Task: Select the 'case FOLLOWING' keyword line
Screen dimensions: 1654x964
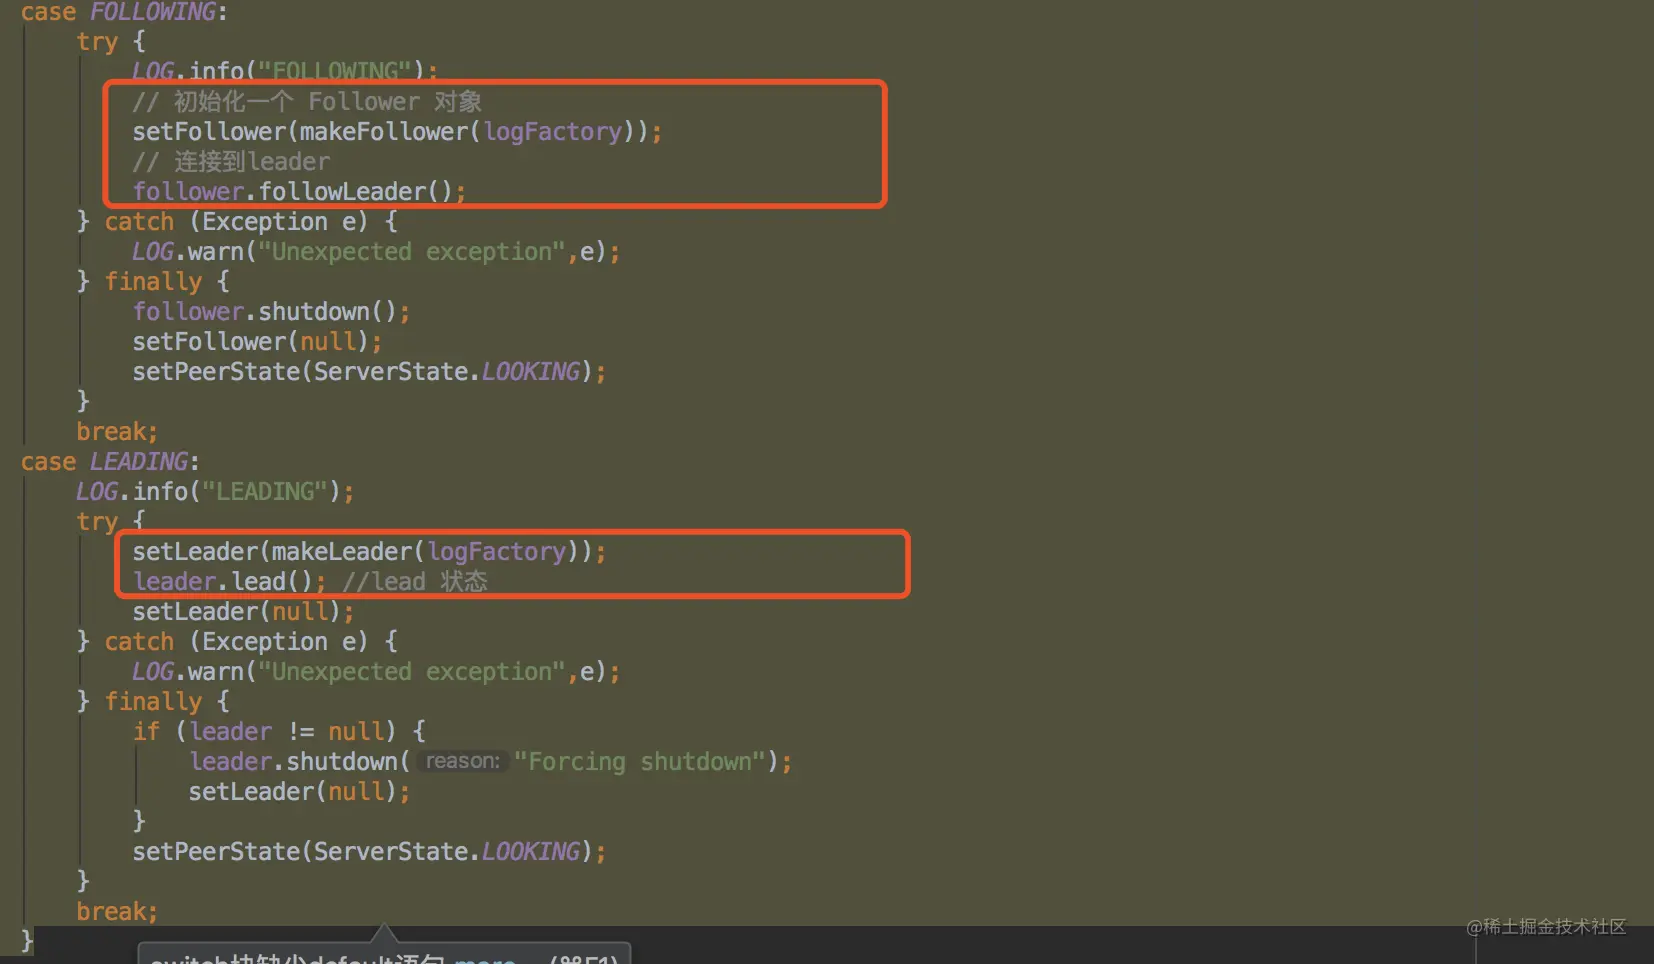Action: pyautogui.click(x=124, y=12)
